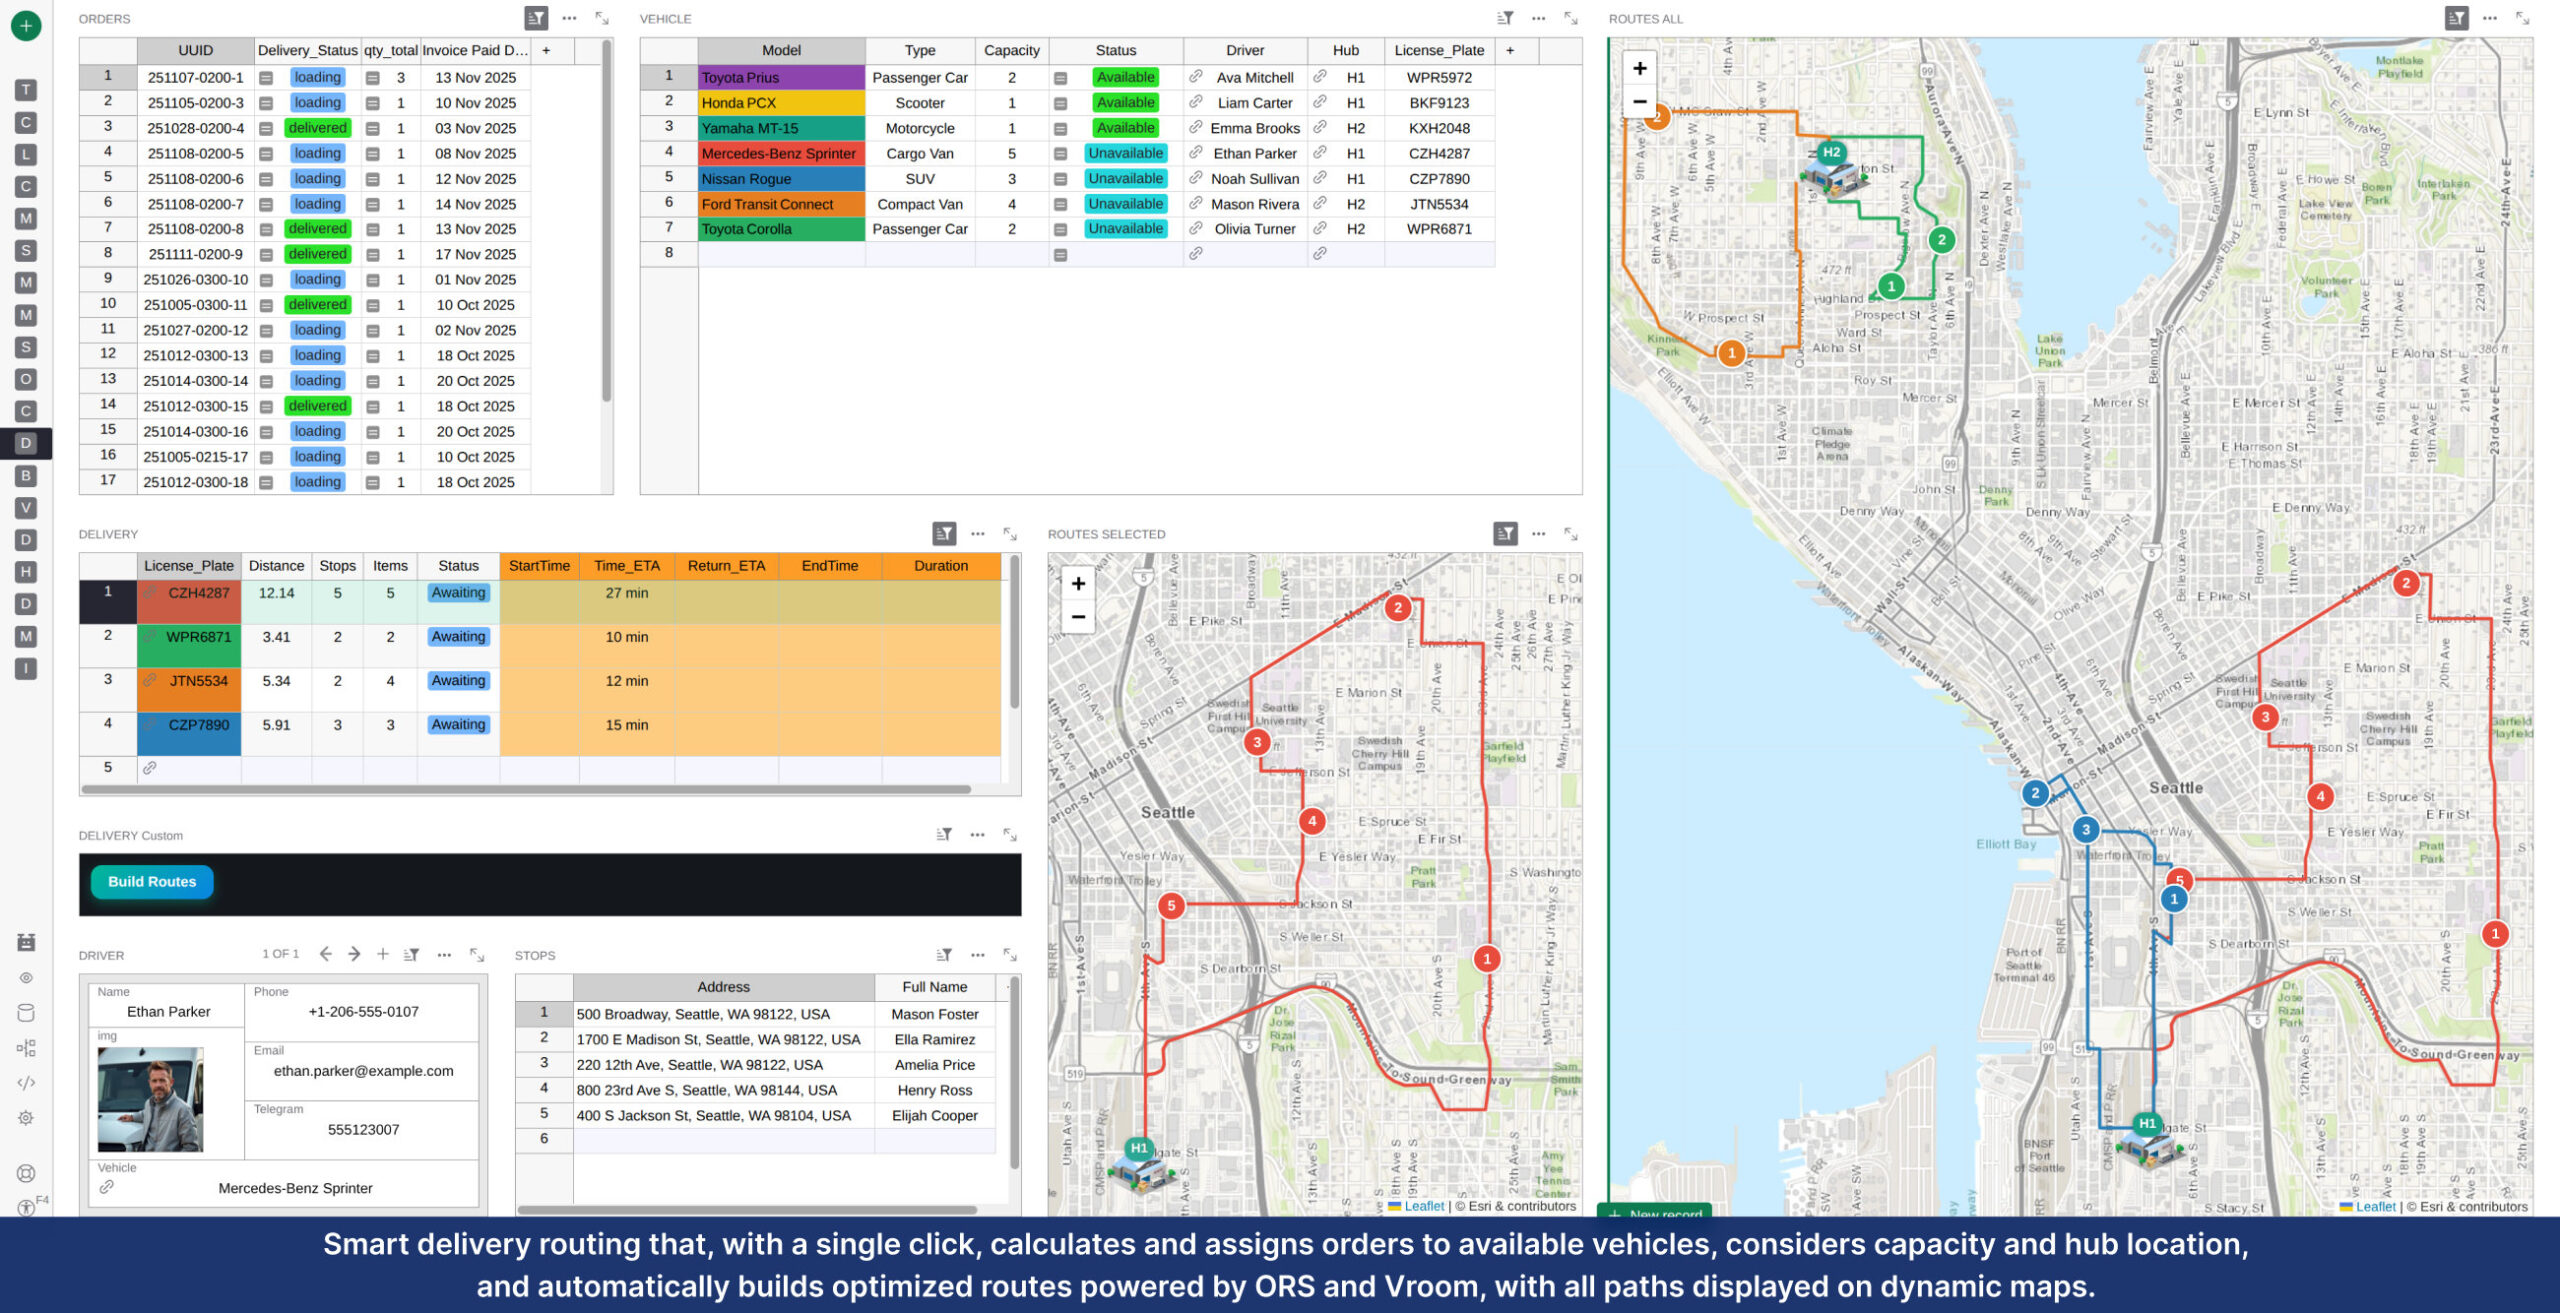Click the robot assistant sidebar icon
2560x1313 pixels.
tap(26, 942)
